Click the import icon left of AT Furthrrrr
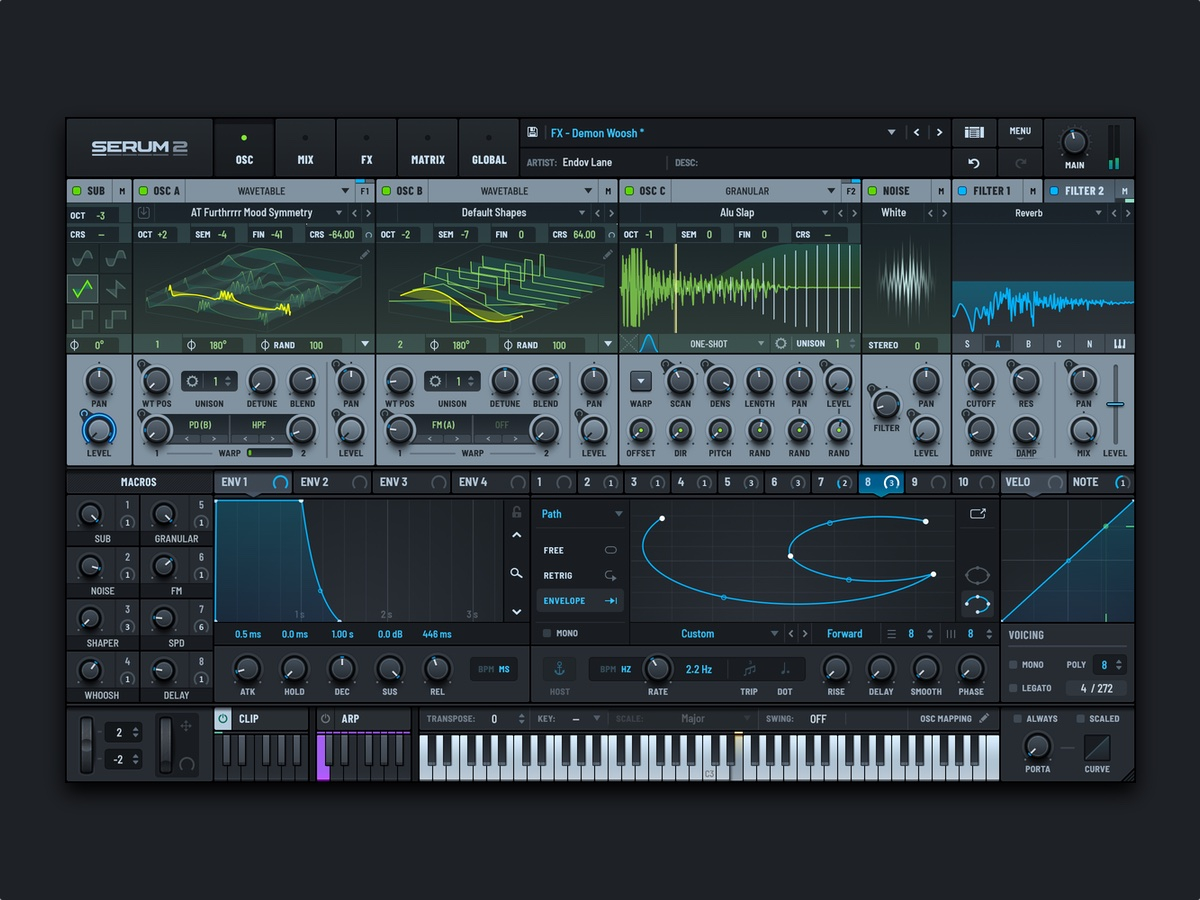 point(144,213)
